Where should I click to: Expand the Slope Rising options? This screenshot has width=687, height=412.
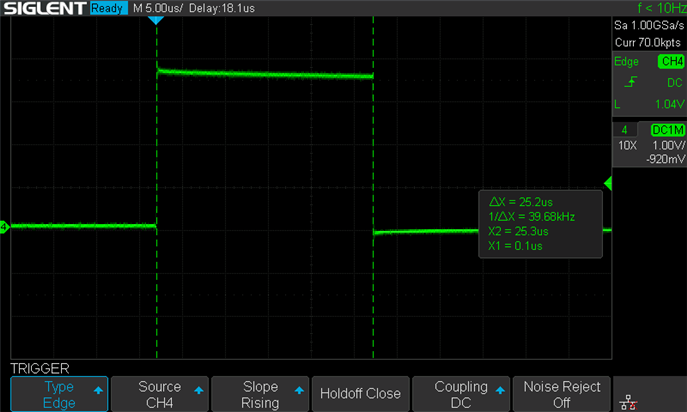coord(260,393)
